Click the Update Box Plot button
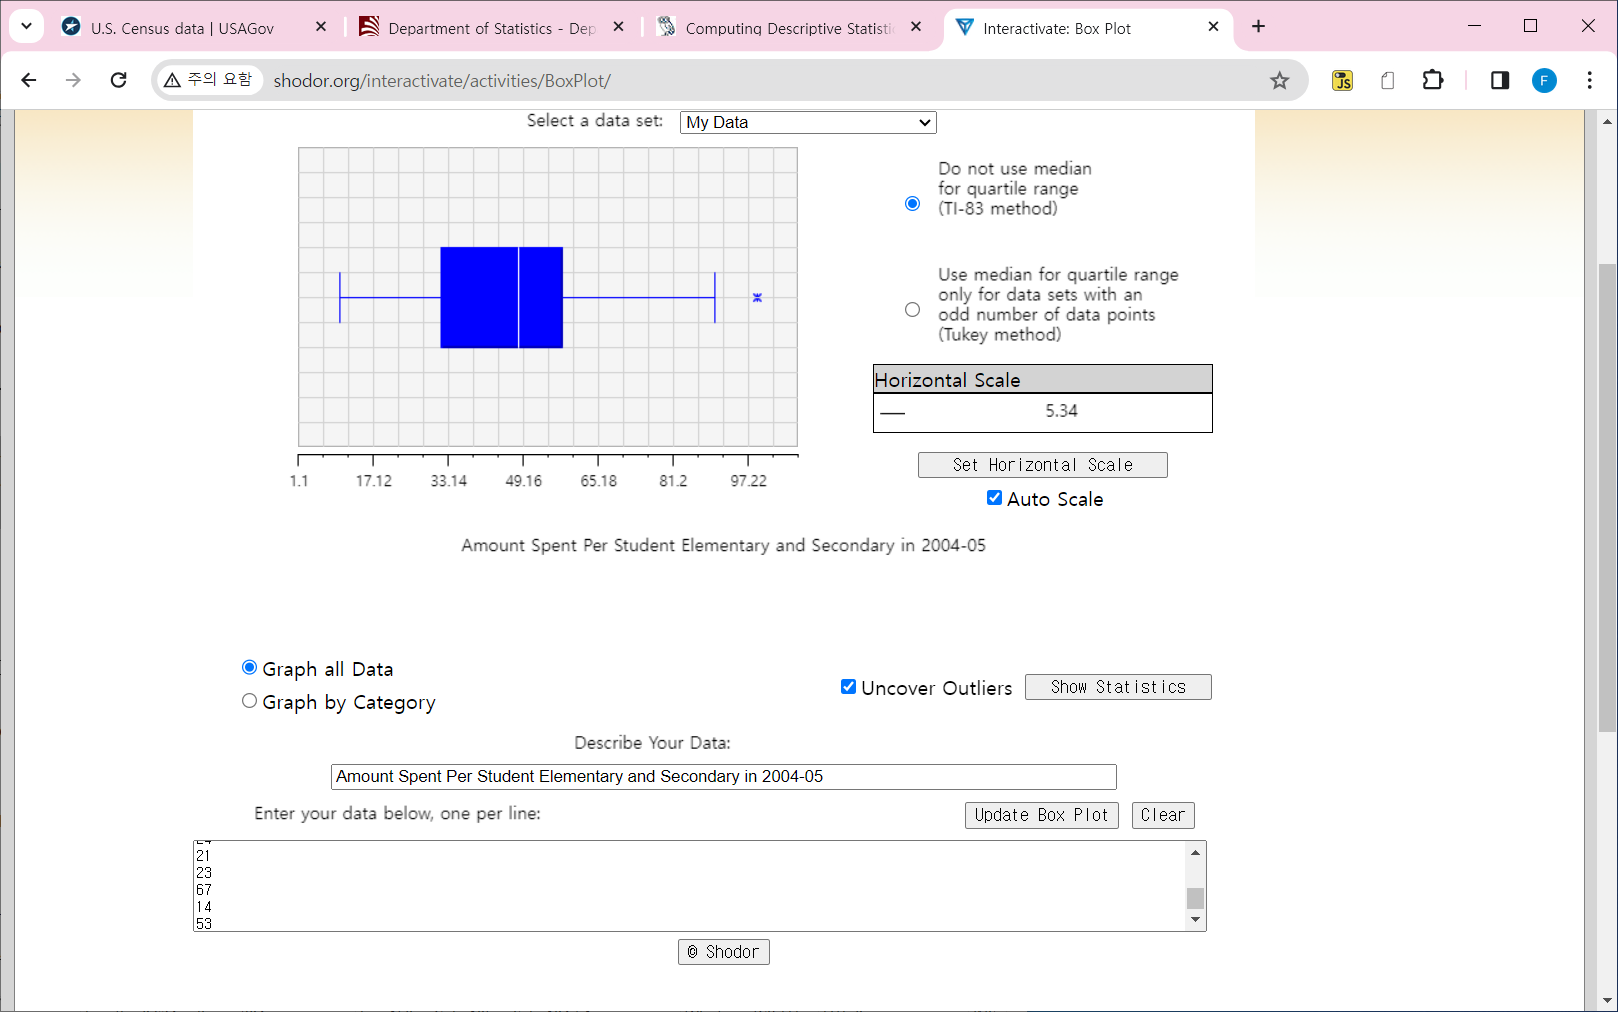1618x1012 pixels. (1041, 815)
